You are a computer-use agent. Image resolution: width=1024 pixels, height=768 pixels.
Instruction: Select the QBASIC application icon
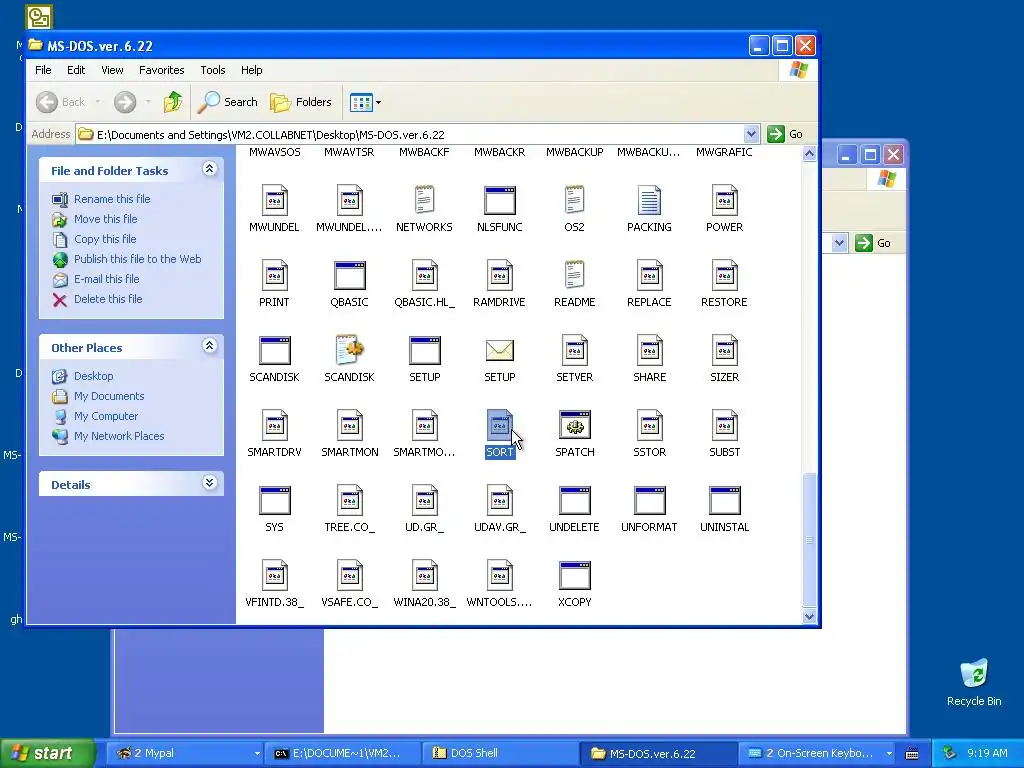[x=349, y=276]
